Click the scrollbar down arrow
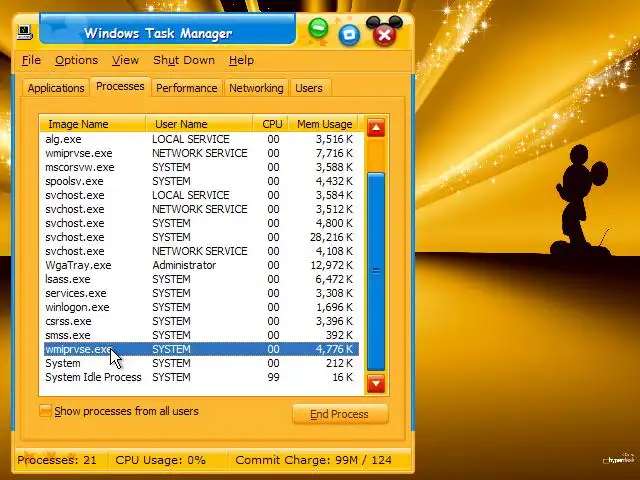 [376, 384]
